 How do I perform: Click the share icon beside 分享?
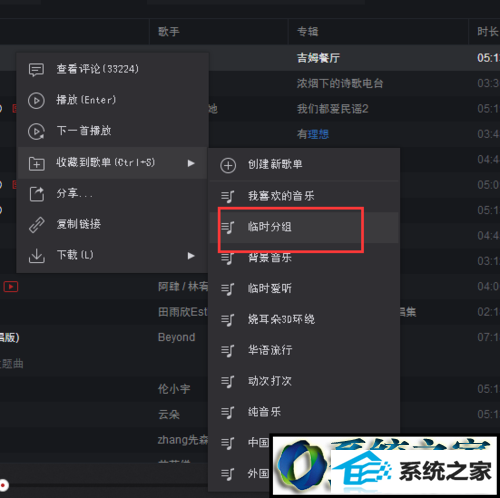pyautogui.click(x=37, y=194)
